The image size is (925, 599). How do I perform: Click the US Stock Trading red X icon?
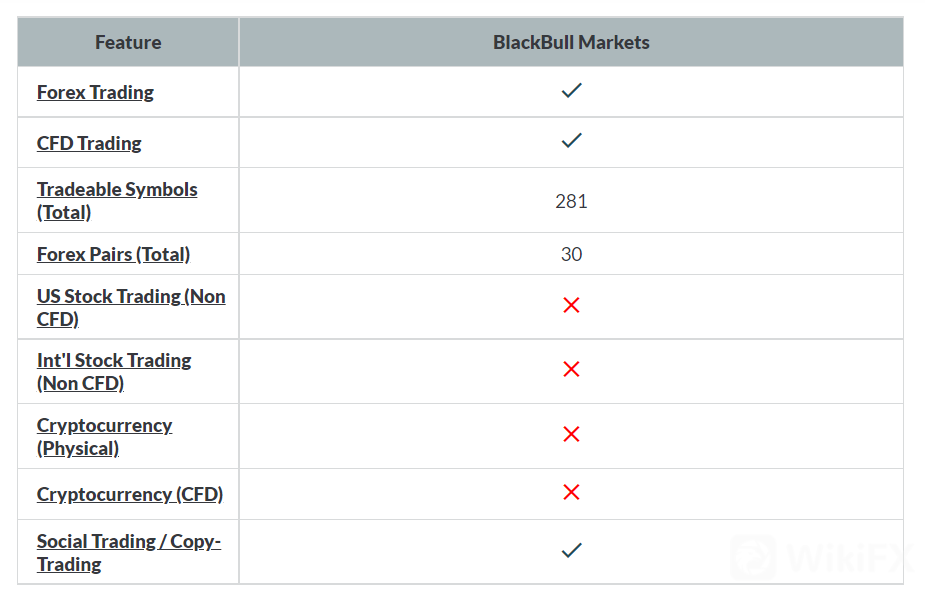pyautogui.click(x=571, y=306)
